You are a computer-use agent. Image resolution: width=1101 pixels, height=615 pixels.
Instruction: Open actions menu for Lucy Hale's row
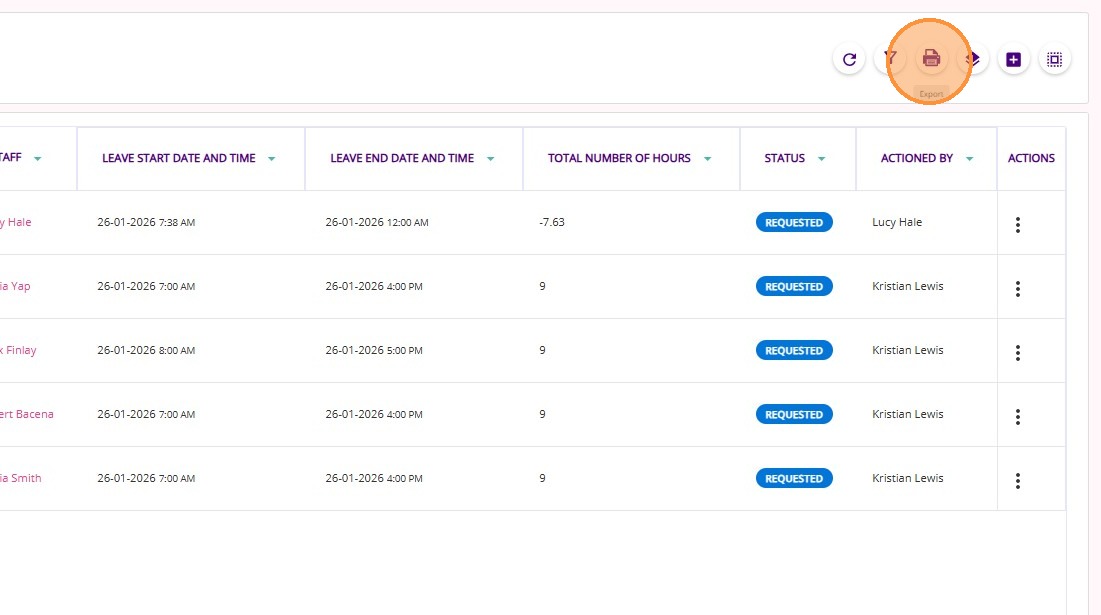click(x=1018, y=225)
